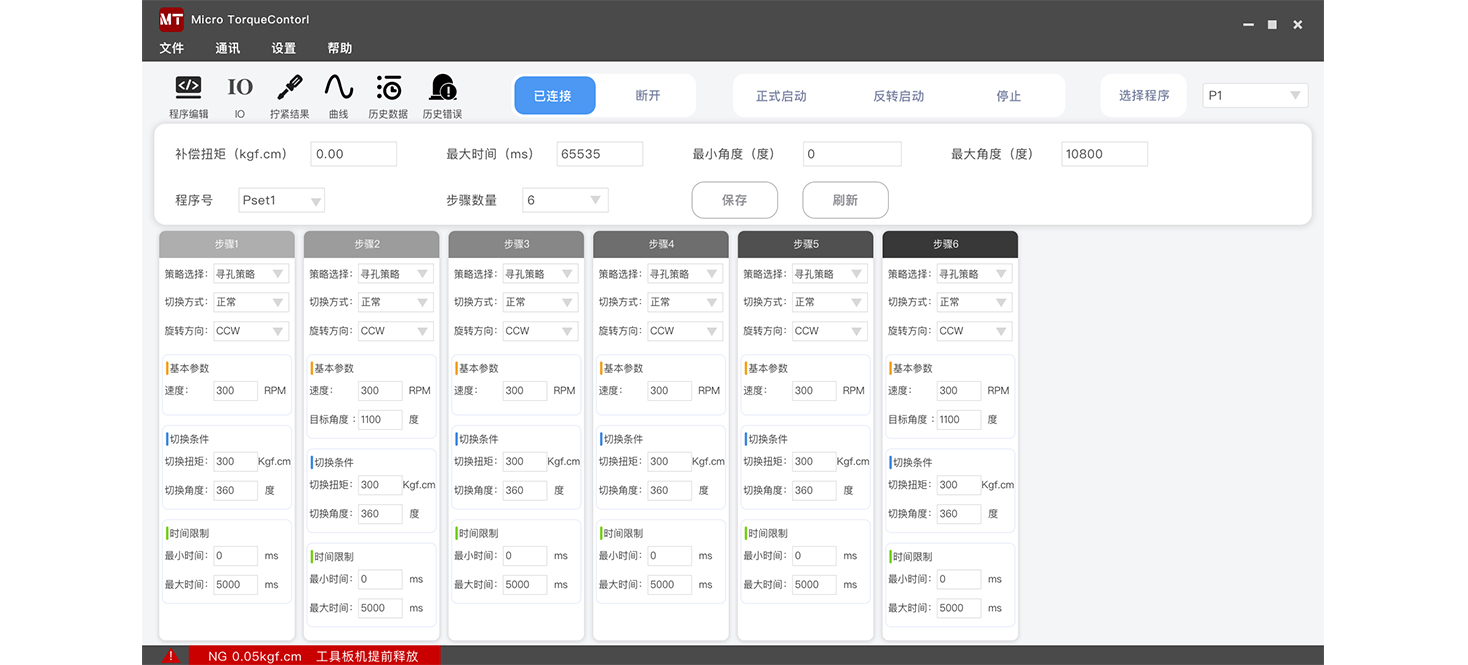Open the P1 program selection dropdown
This screenshot has height=665, width=1468.
[1255, 95]
